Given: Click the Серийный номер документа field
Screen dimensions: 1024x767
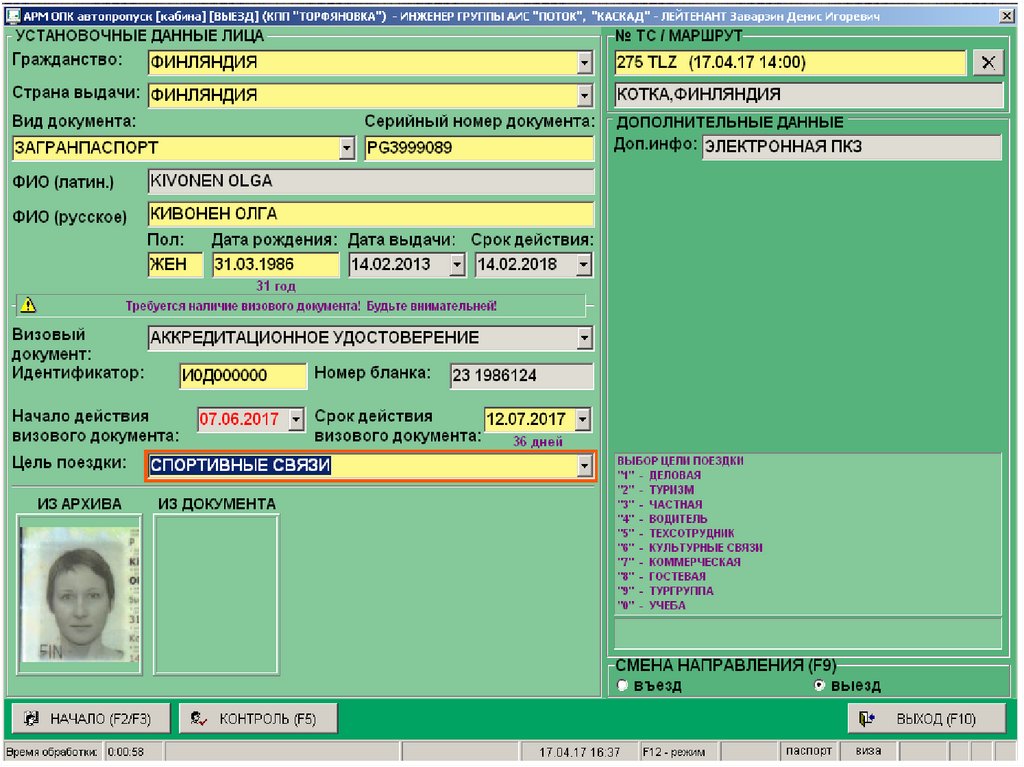Looking at the screenshot, I should [x=478, y=148].
